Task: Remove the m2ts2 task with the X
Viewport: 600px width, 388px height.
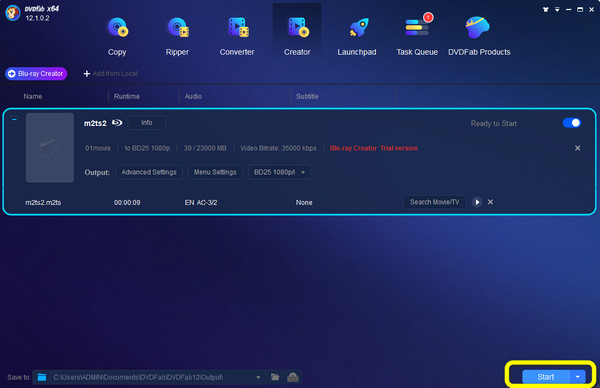Action: click(x=577, y=148)
